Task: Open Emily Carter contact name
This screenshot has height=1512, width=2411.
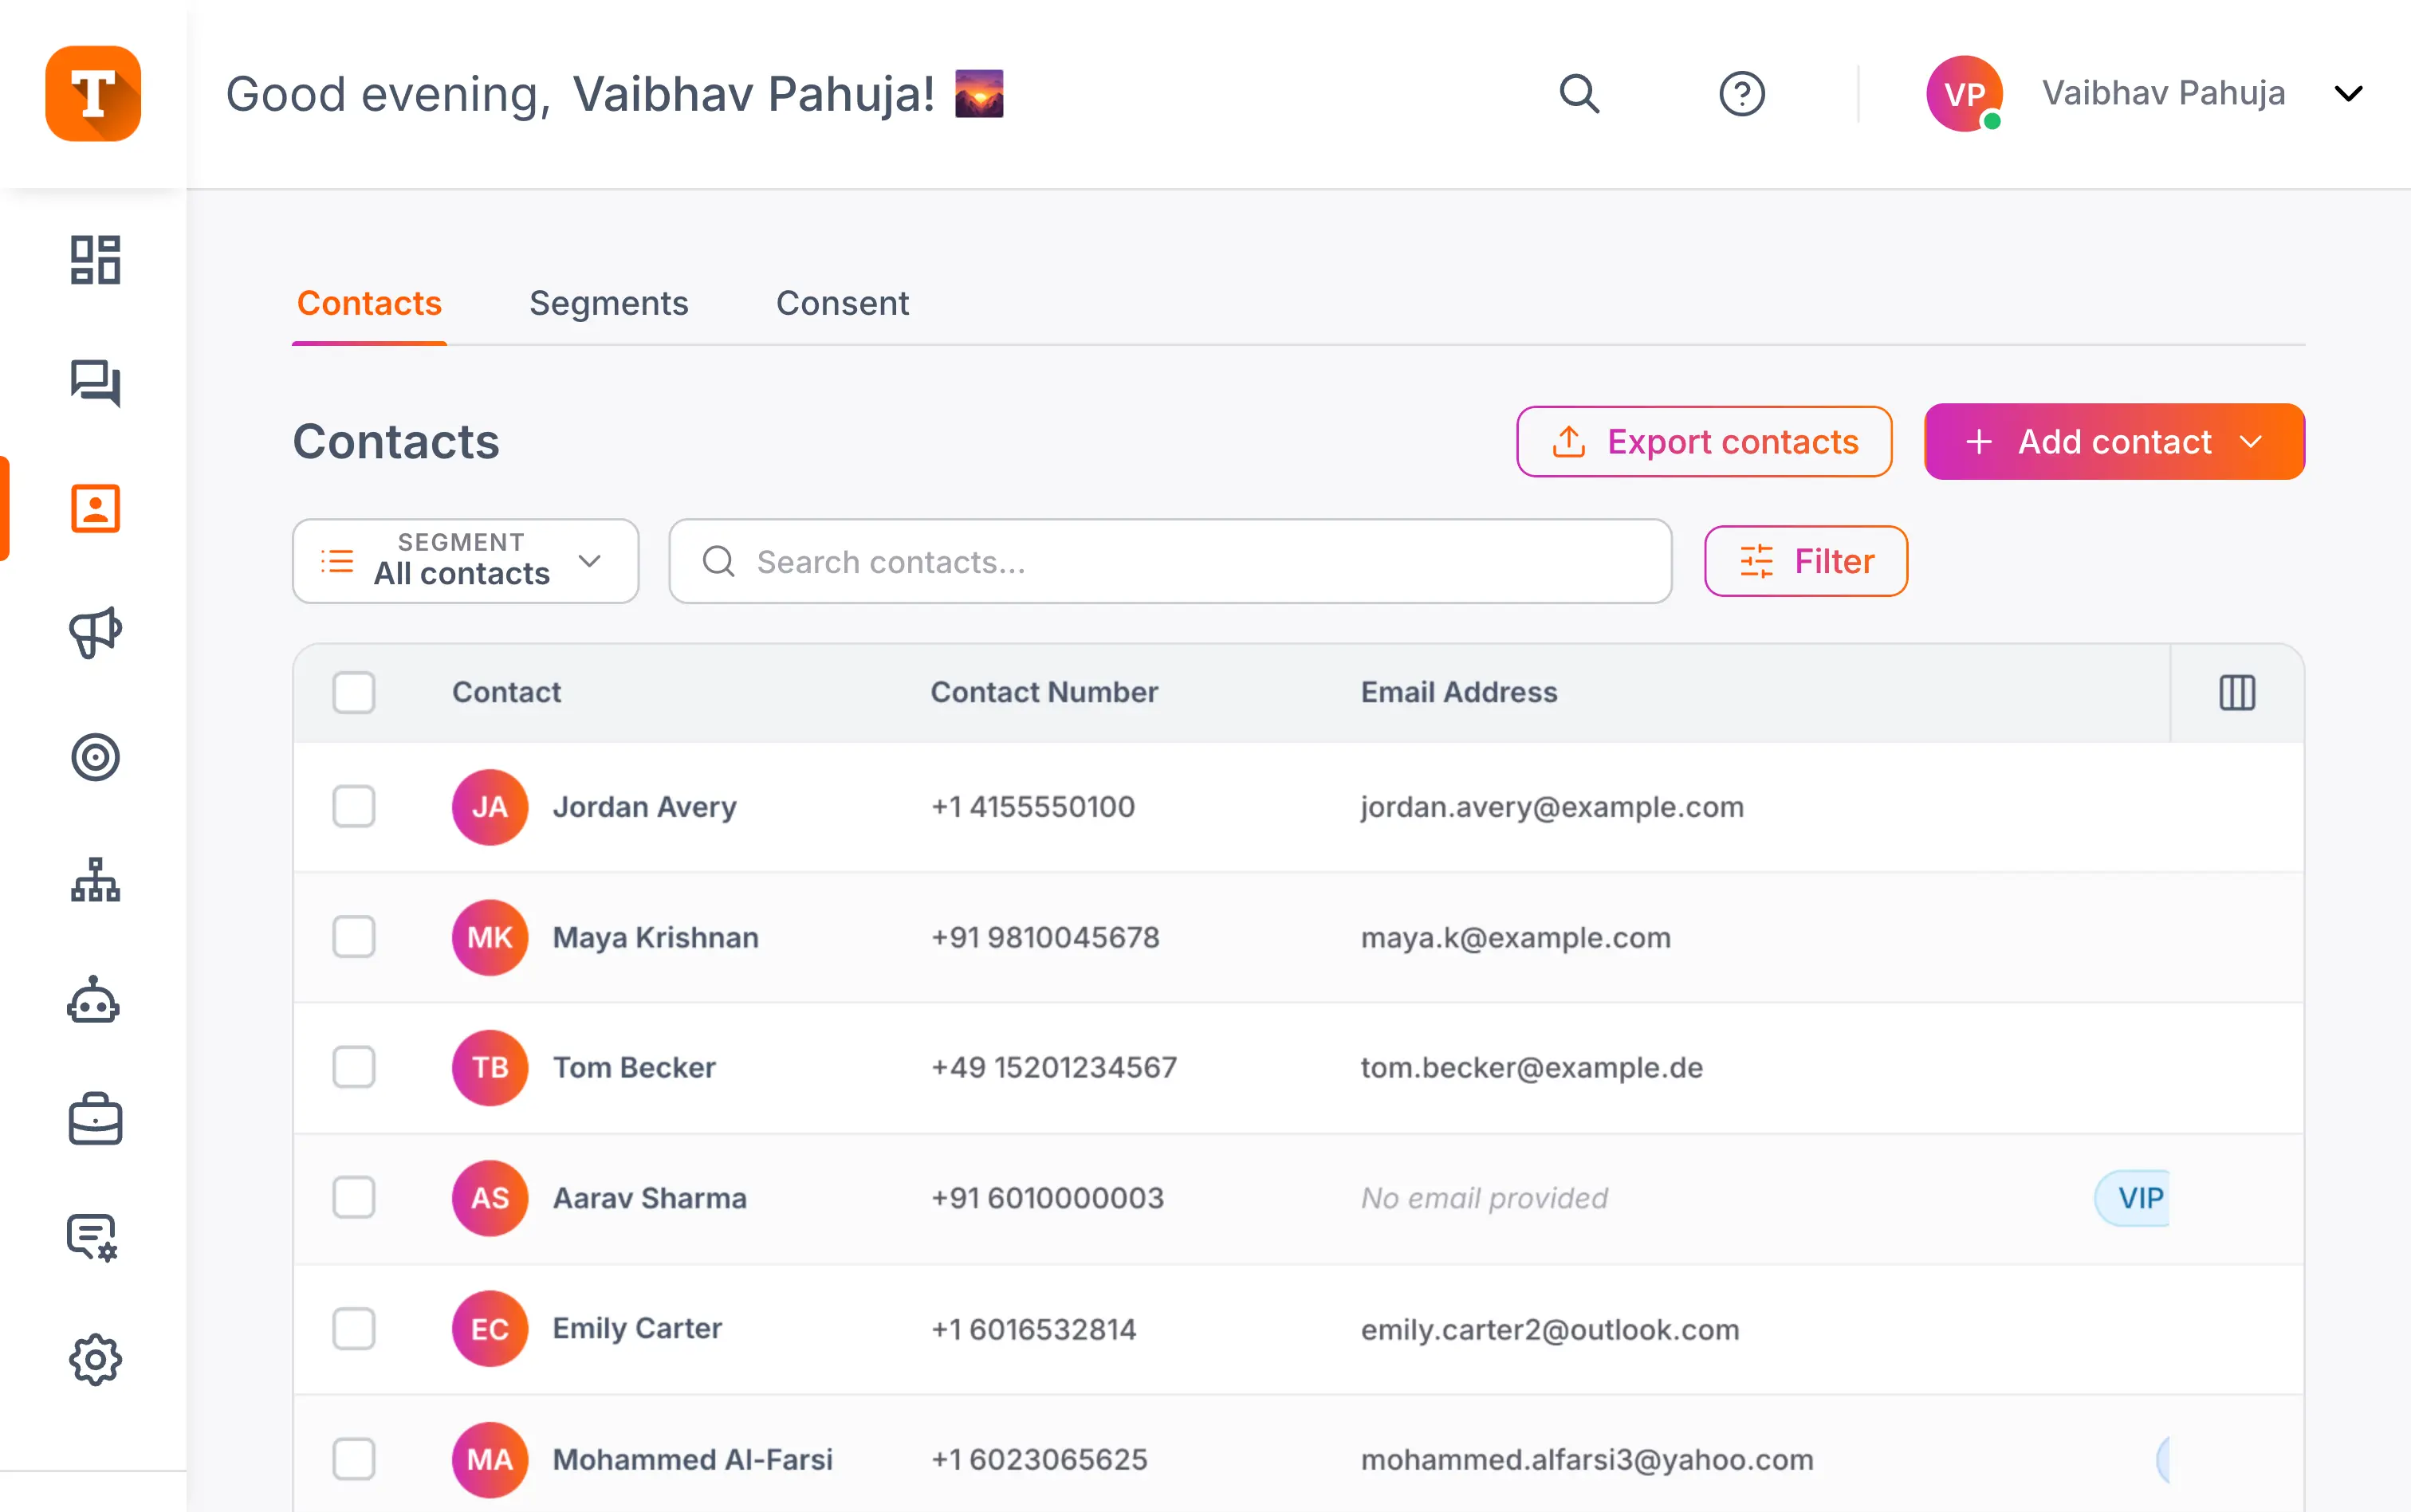Action: tap(637, 1329)
